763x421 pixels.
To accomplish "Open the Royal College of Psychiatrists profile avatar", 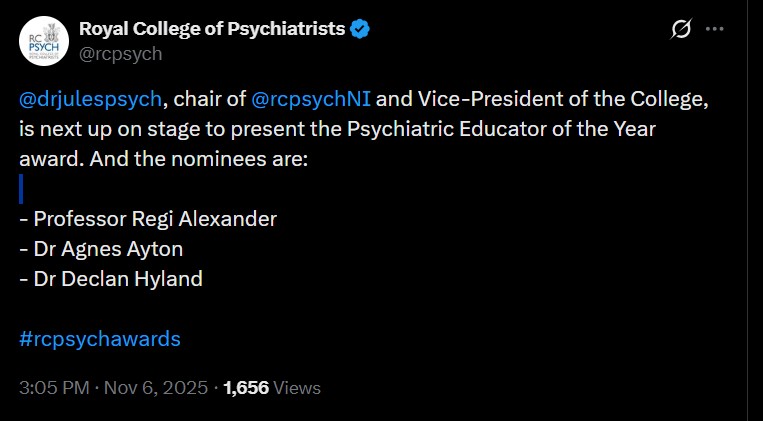I will [43, 41].
